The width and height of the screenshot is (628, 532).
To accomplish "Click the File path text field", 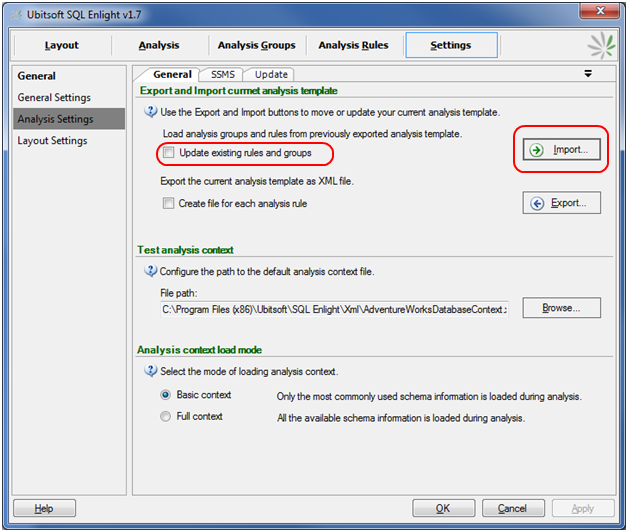I will [x=334, y=309].
